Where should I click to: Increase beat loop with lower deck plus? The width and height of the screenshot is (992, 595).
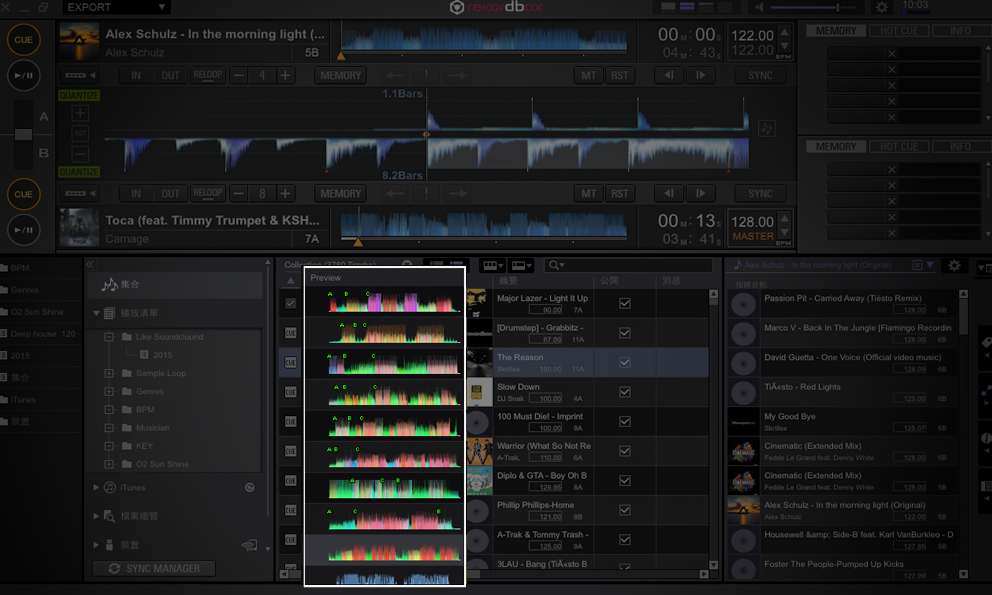click(285, 193)
